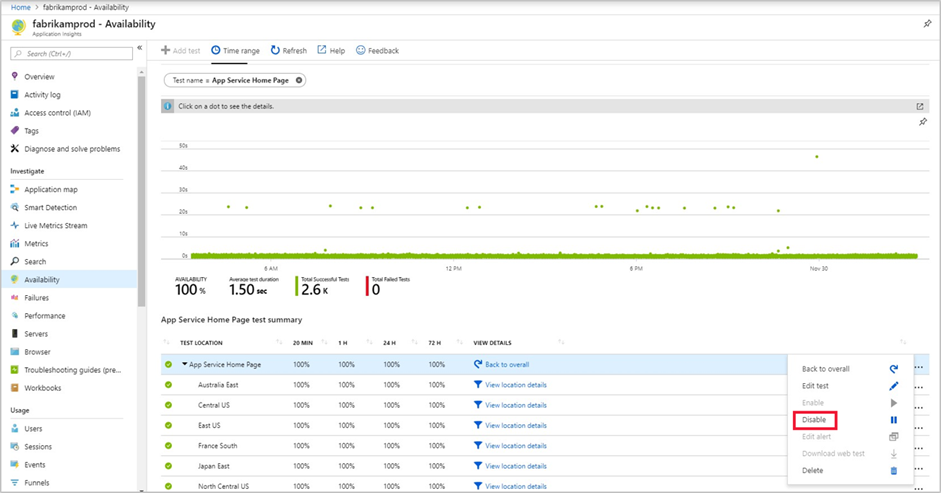Open Time range picker

tap(235, 50)
